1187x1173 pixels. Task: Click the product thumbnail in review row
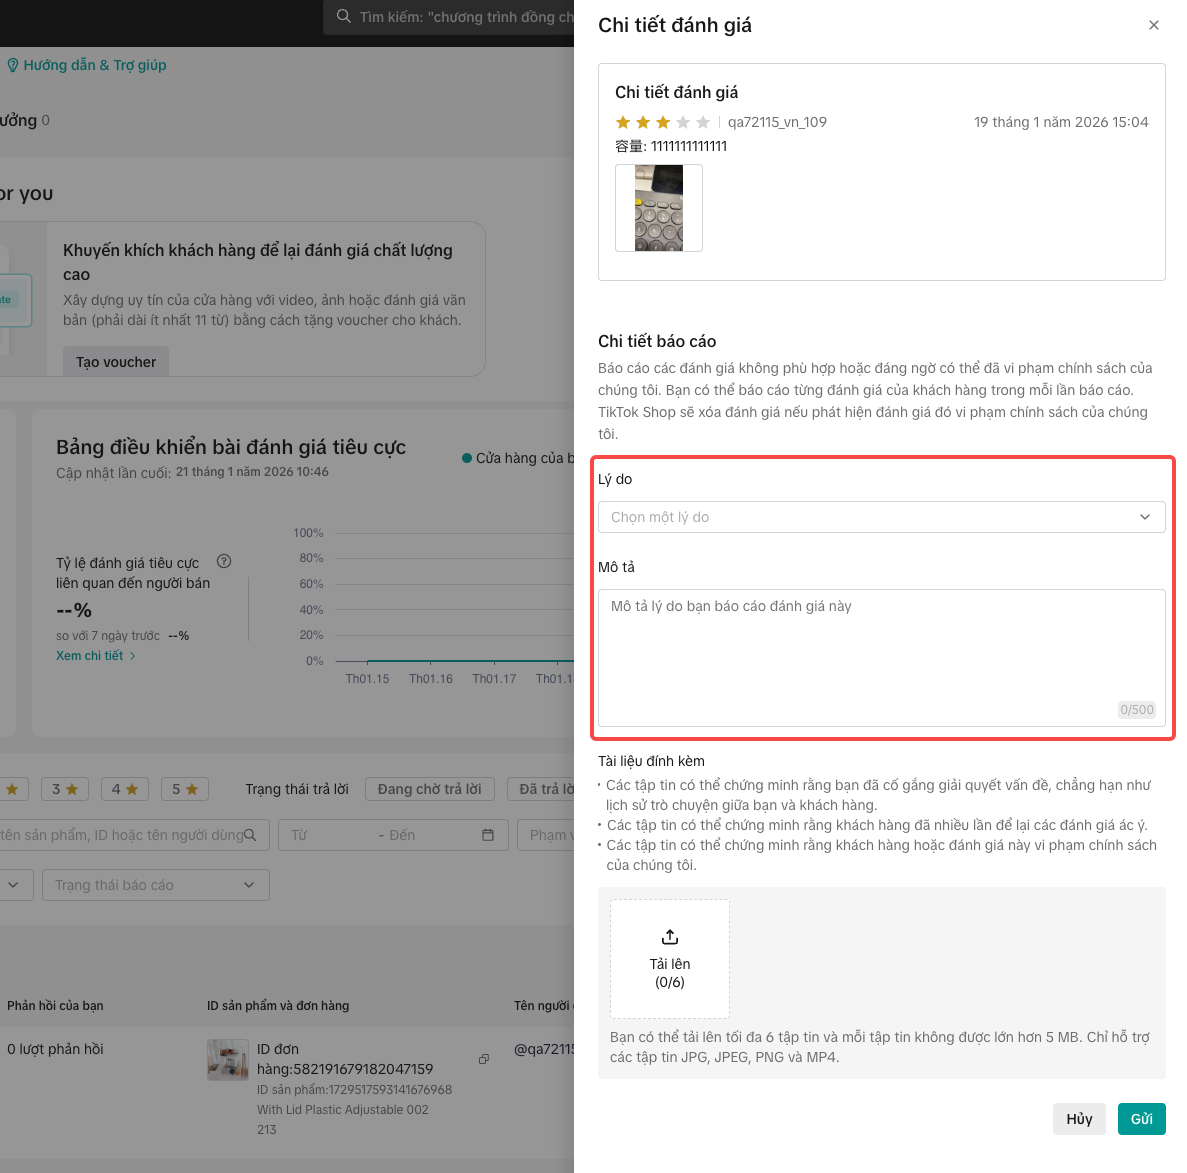point(228,1059)
